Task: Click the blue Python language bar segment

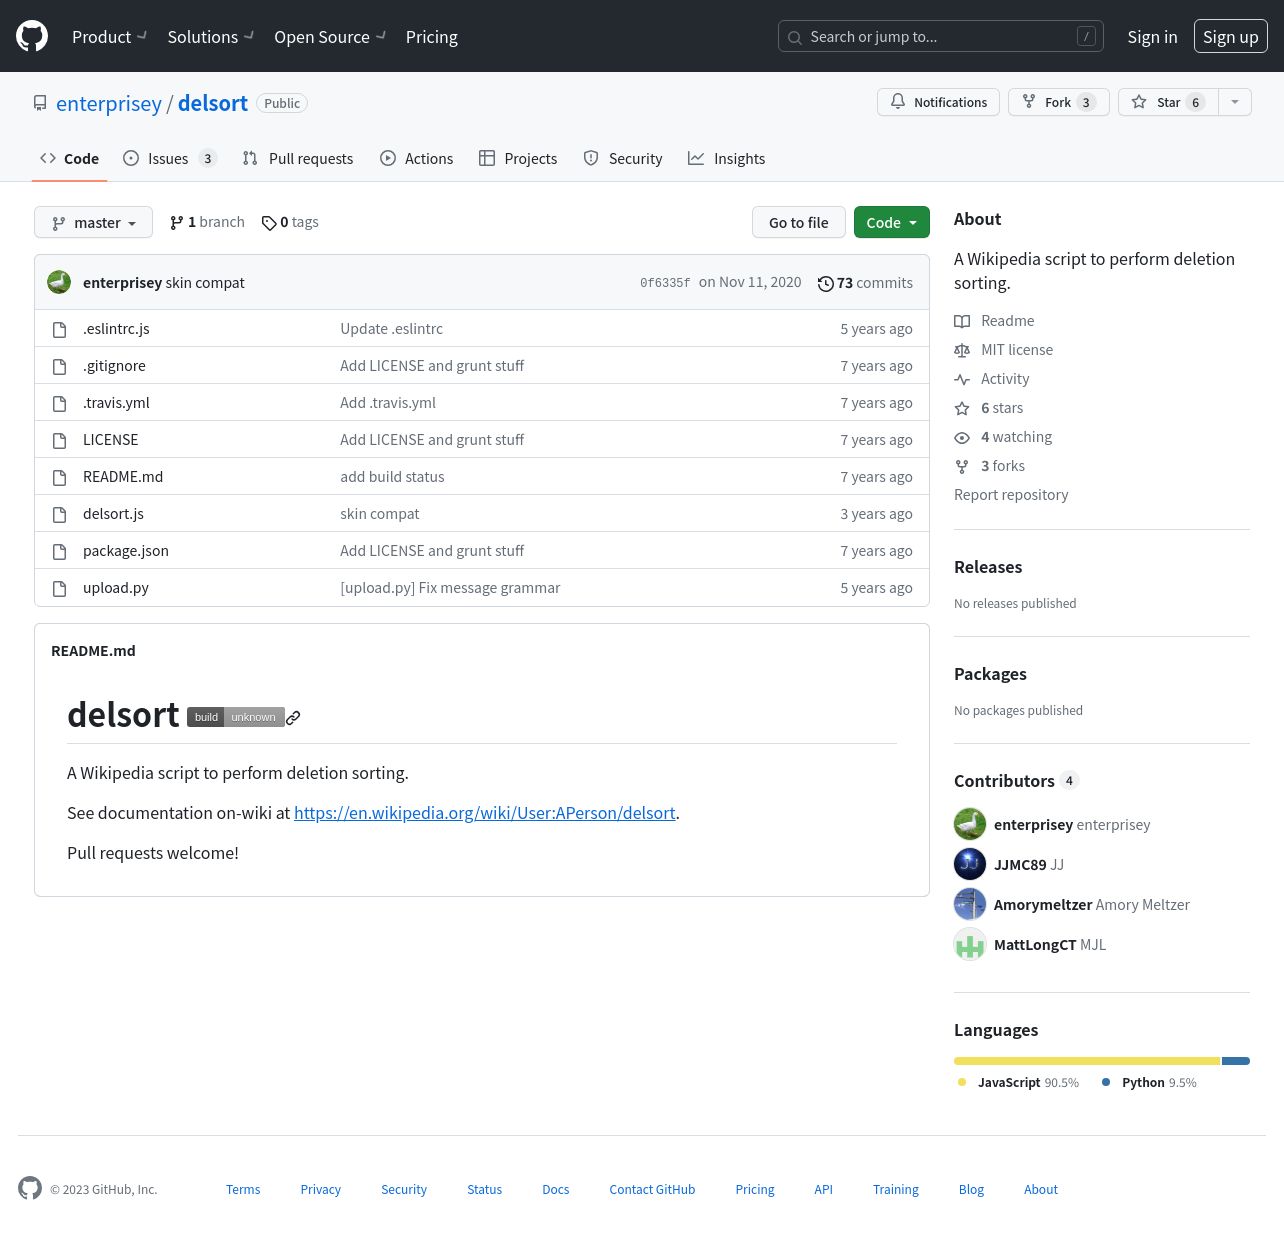Action: click(x=1236, y=1061)
